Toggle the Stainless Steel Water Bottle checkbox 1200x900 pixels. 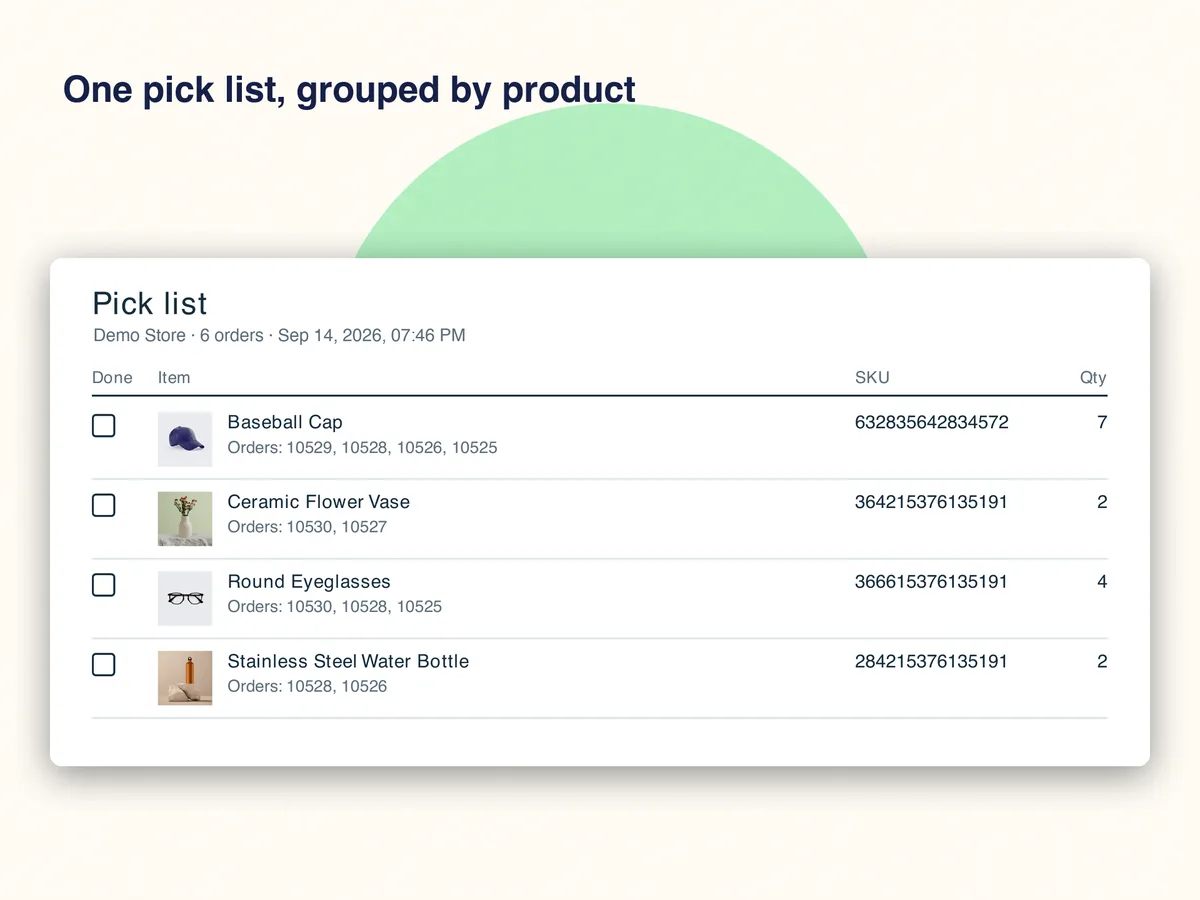click(104, 665)
